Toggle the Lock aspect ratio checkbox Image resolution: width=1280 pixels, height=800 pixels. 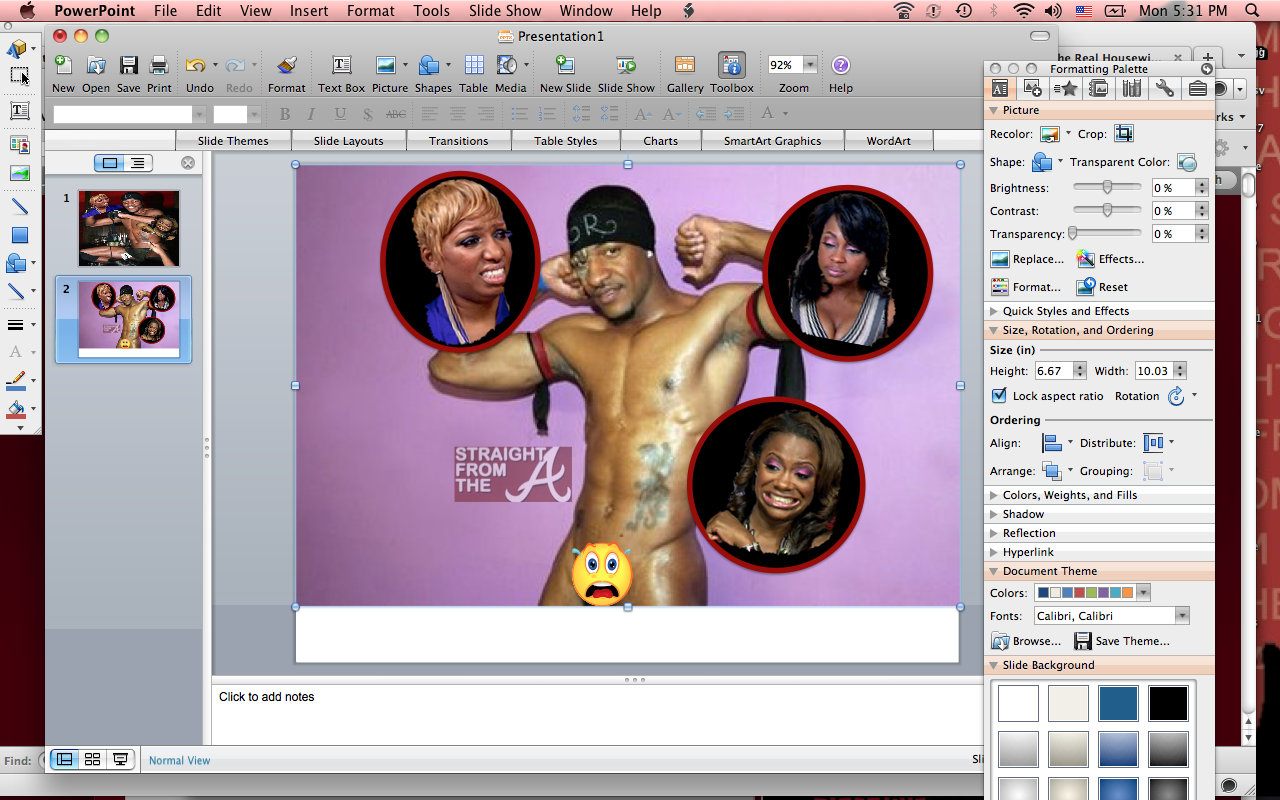pyautogui.click(x=999, y=396)
